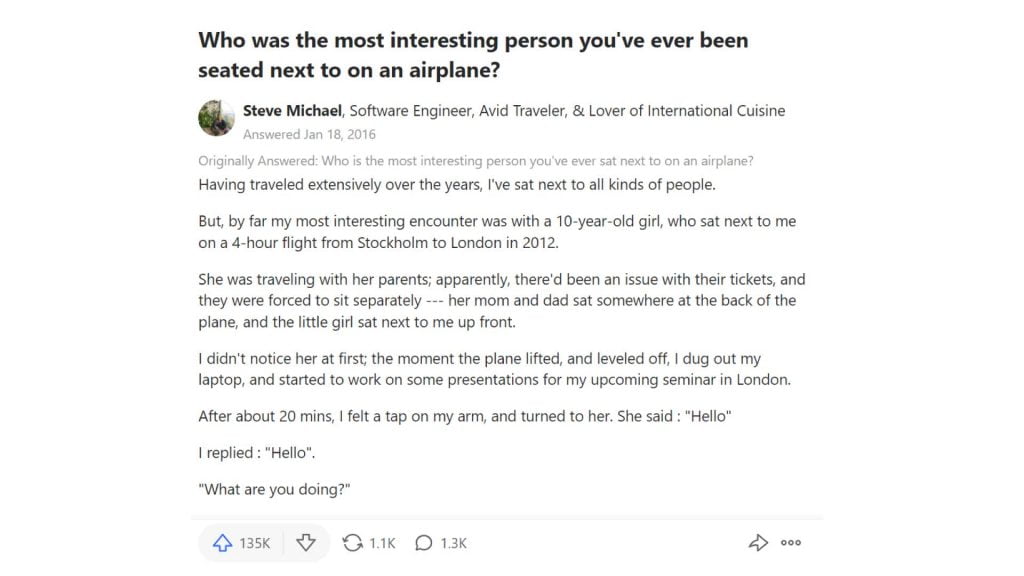Open the three-dot more options menu
The width and height of the screenshot is (1024, 576).
(791, 543)
